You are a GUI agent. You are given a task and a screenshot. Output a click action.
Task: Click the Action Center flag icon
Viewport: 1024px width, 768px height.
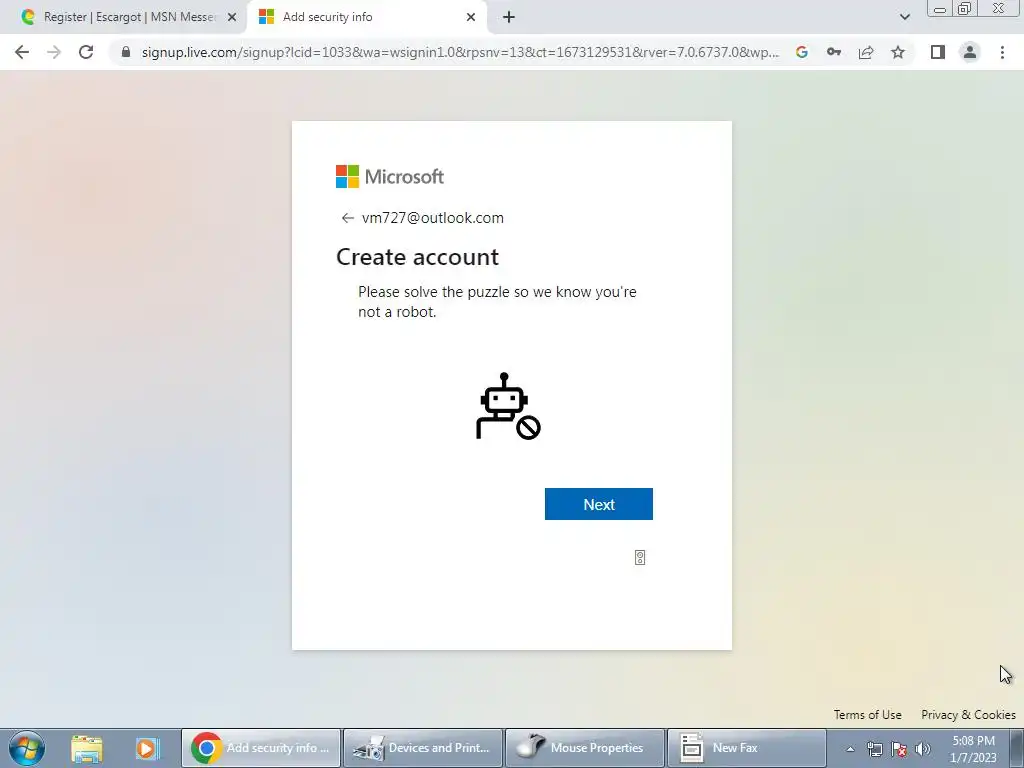pyautogui.click(x=899, y=749)
